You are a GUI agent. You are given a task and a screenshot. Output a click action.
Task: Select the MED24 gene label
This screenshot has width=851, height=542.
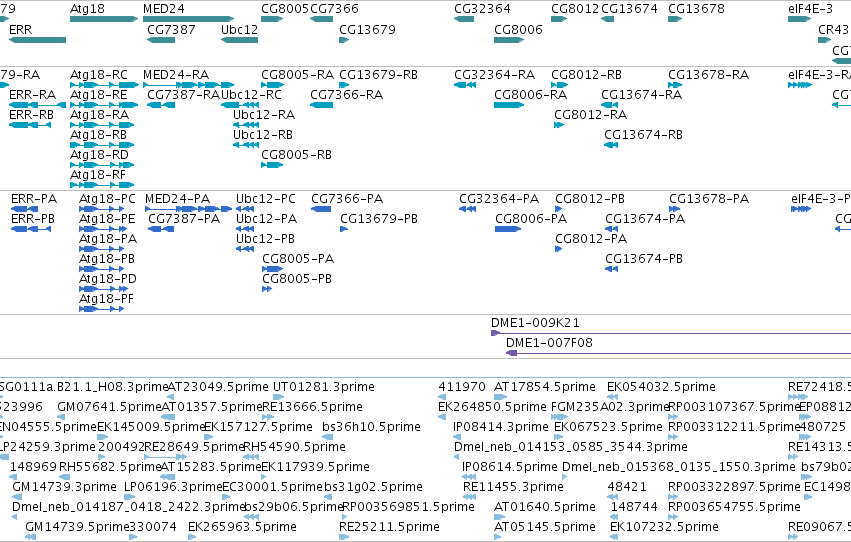coord(163,9)
